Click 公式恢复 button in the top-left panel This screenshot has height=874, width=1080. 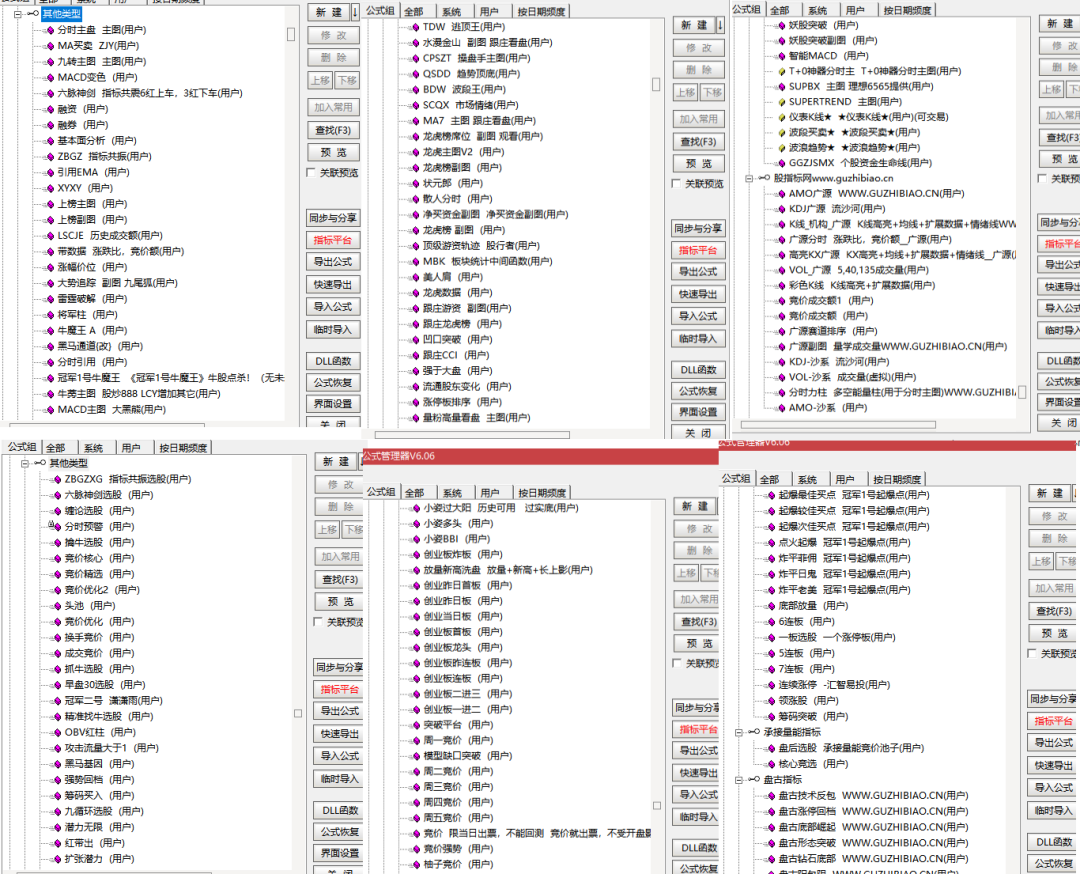(x=333, y=382)
